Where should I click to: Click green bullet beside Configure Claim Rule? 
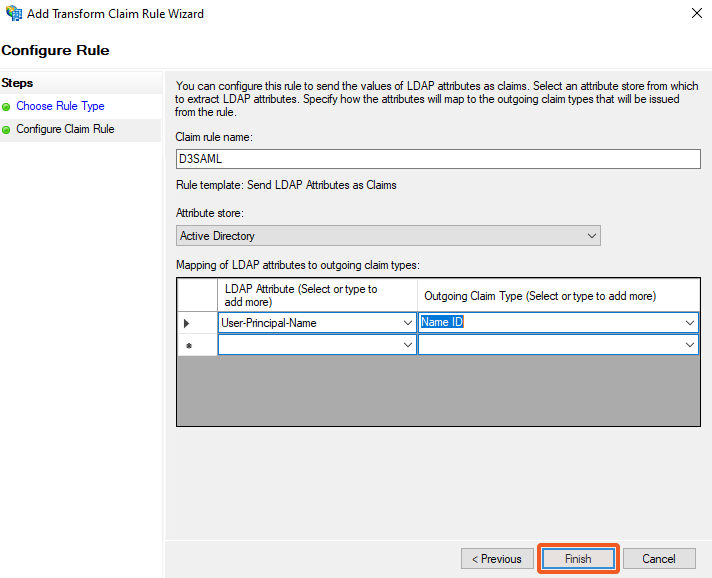pyautogui.click(x=7, y=129)
